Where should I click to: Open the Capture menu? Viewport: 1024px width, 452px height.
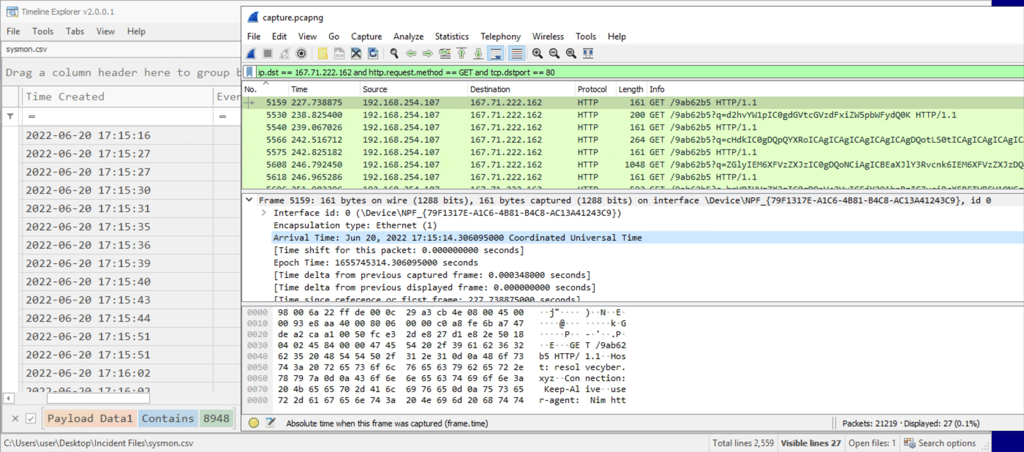pyautogui.click(x=366, y=37)
